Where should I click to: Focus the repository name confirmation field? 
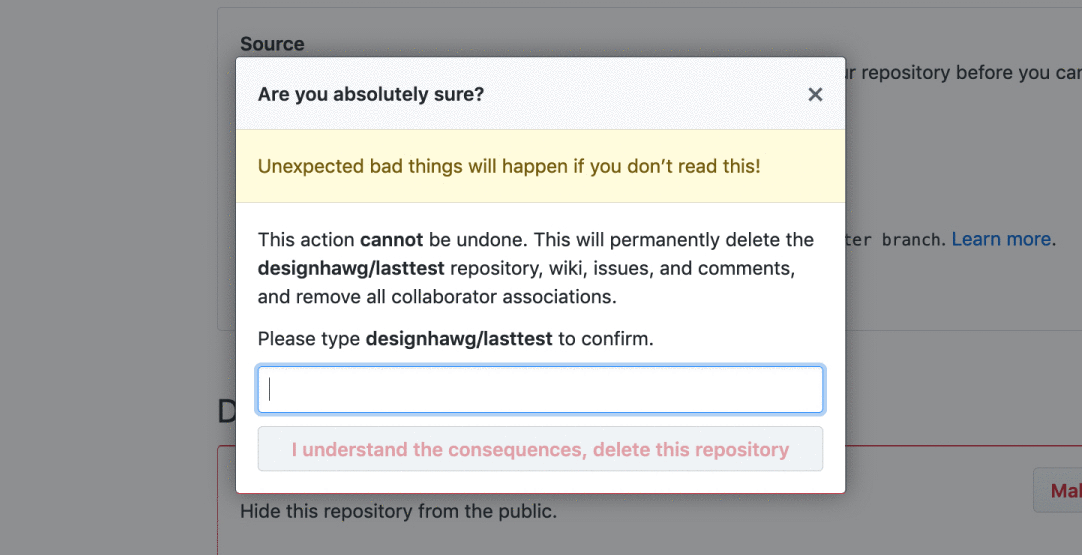[540, 390]
